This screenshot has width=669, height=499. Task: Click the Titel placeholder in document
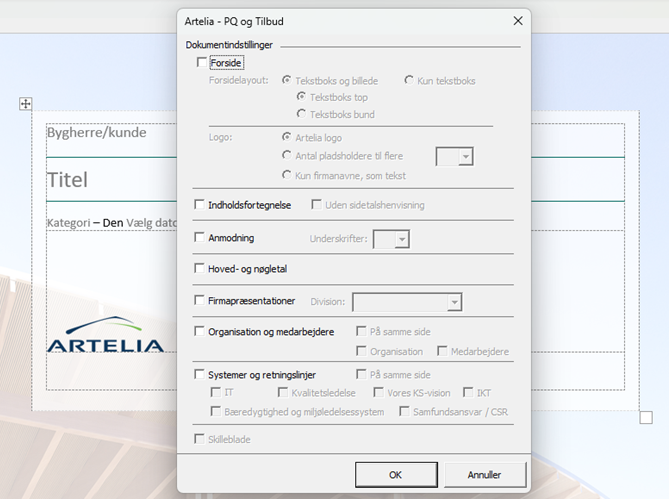[67, 180]
